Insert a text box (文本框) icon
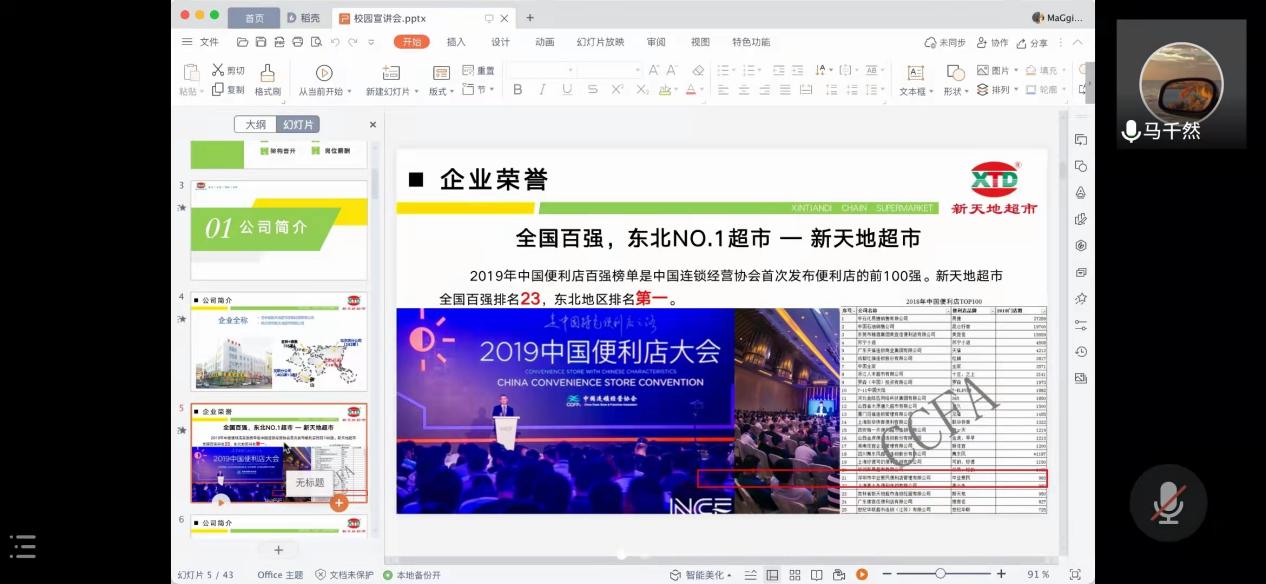The image size is (1266, 584). pos(915,73)
